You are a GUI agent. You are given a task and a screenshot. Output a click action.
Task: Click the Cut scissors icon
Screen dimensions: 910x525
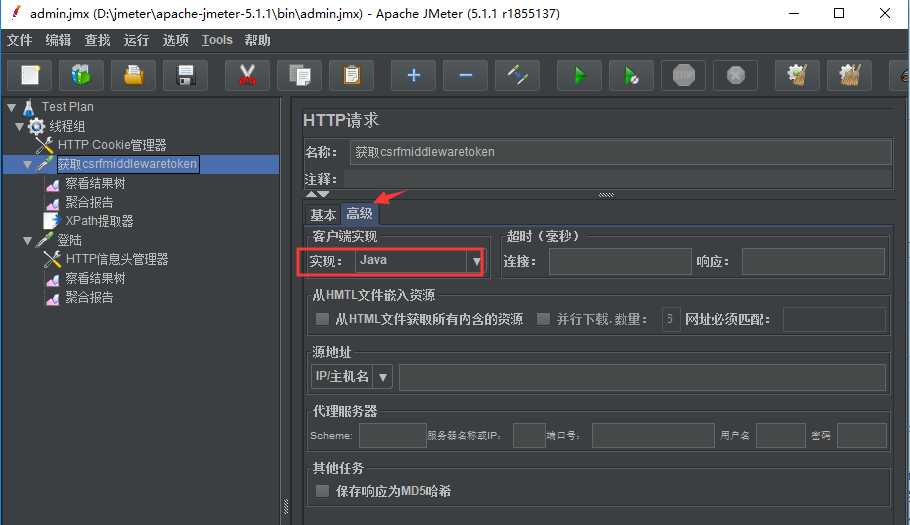coord(247,75)
